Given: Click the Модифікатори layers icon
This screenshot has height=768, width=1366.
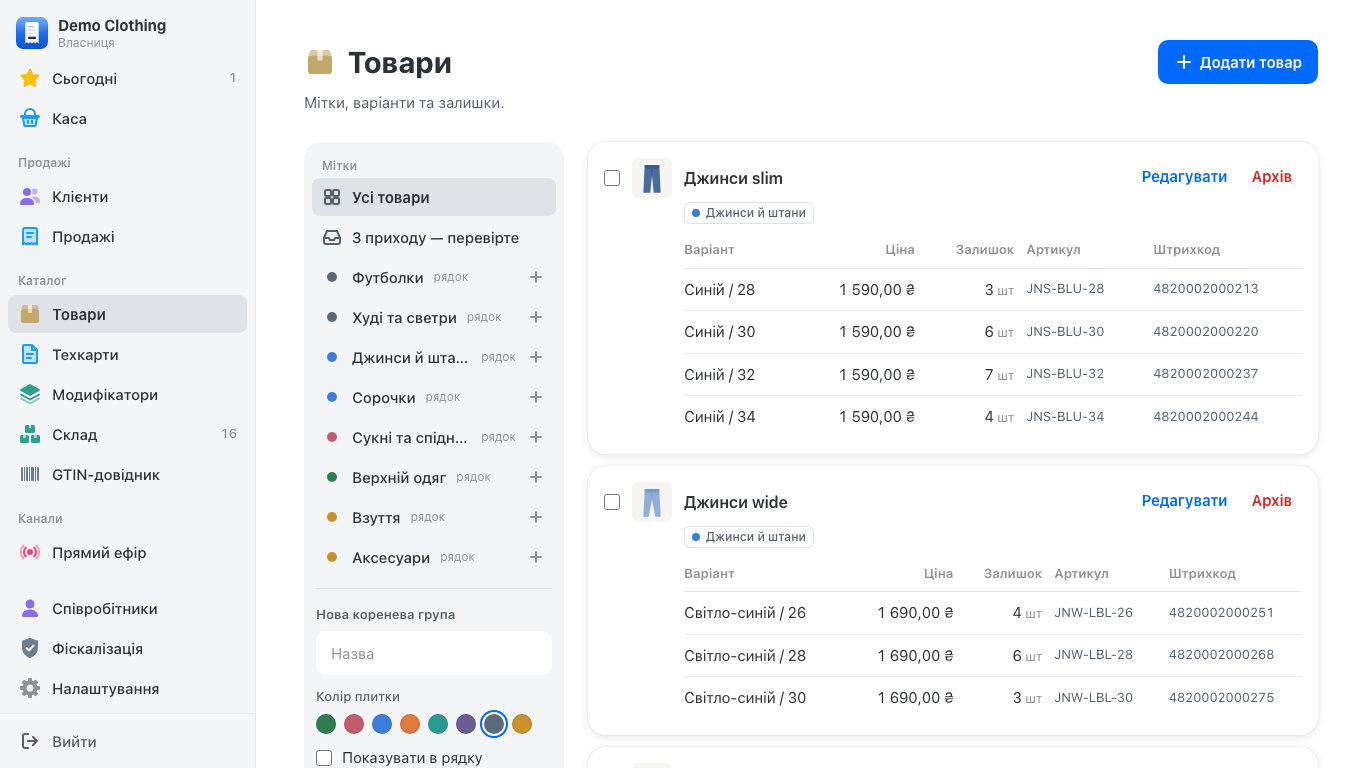Looking at the screenshot, I should click(30, 394).
